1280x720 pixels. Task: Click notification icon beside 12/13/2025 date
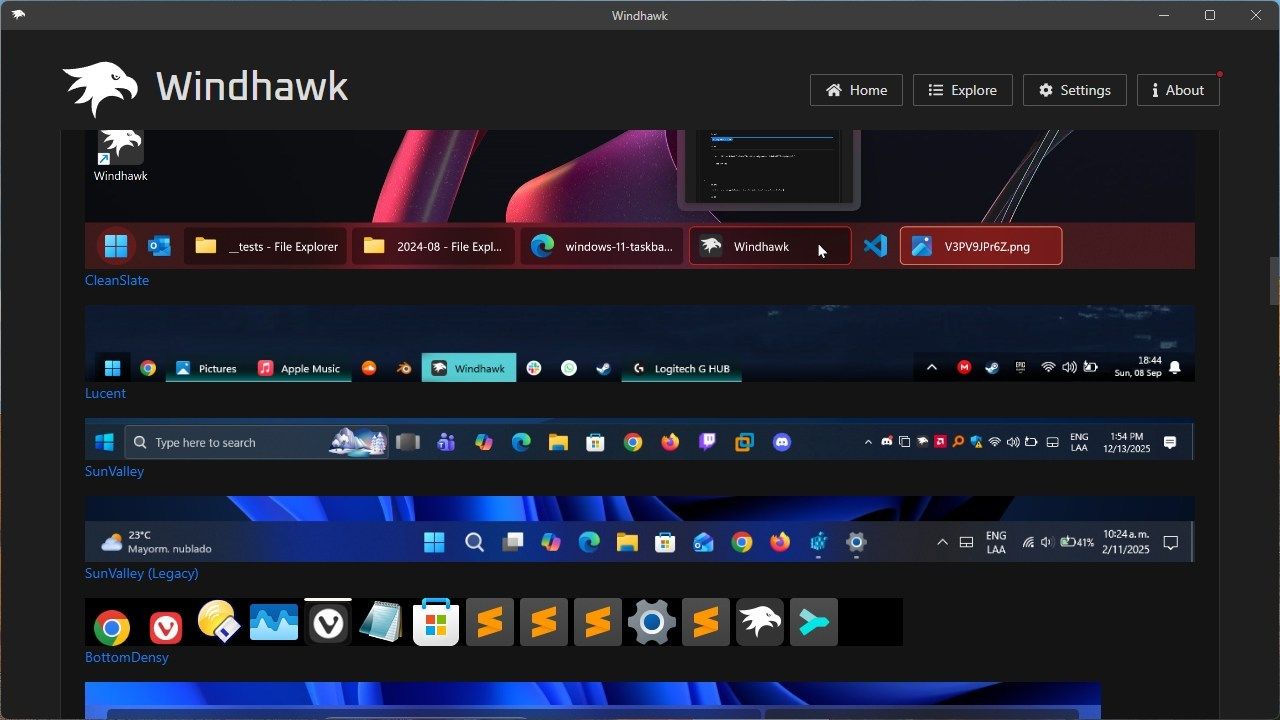point(1170,442)
